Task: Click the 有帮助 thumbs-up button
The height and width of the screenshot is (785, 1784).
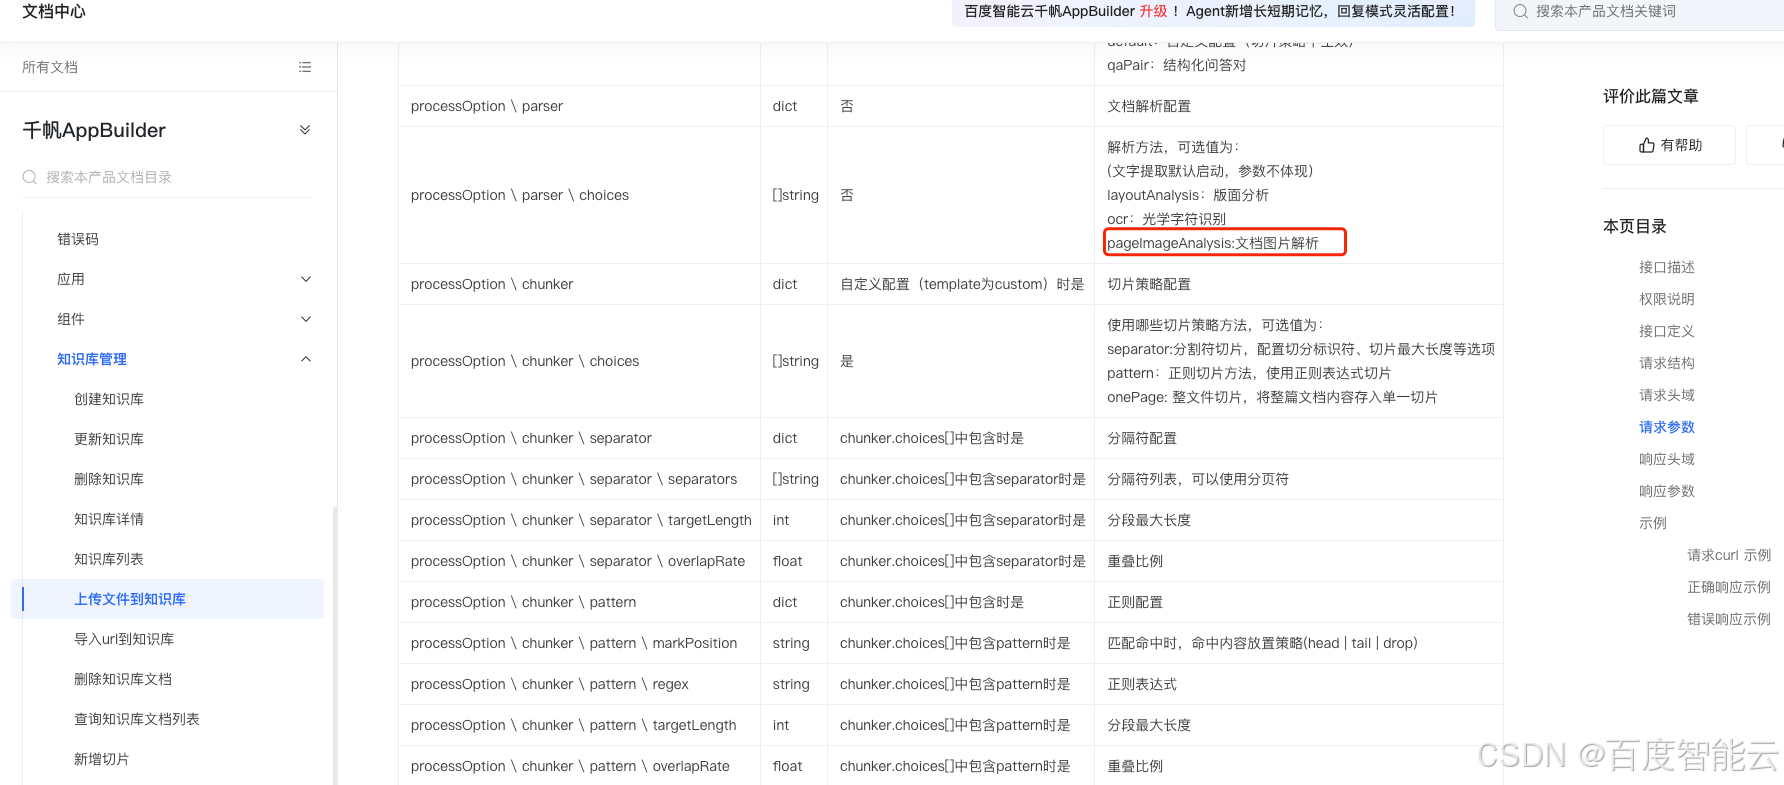Action: [x=1669, y=145]
